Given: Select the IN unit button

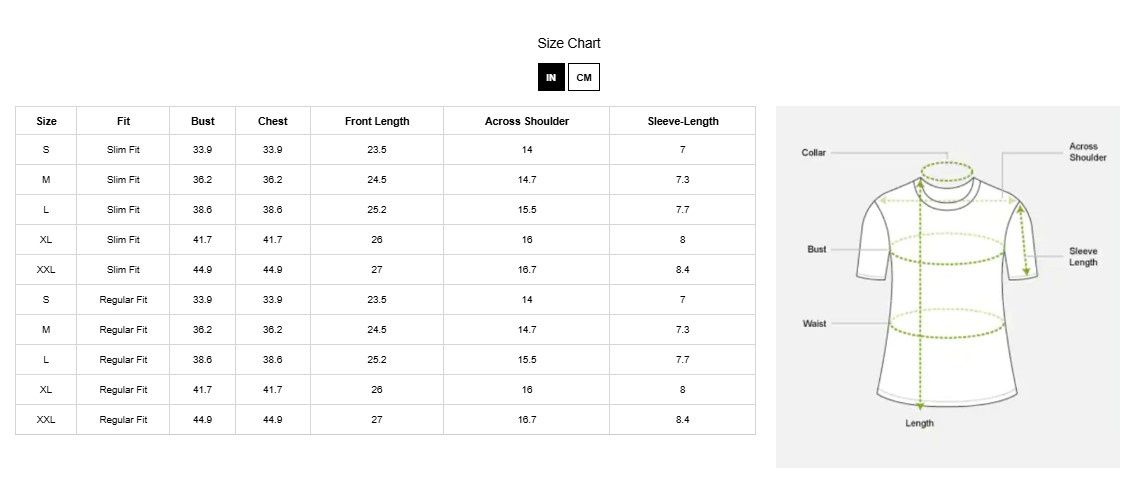Looking at the screenshot, I should coord(551,77).
